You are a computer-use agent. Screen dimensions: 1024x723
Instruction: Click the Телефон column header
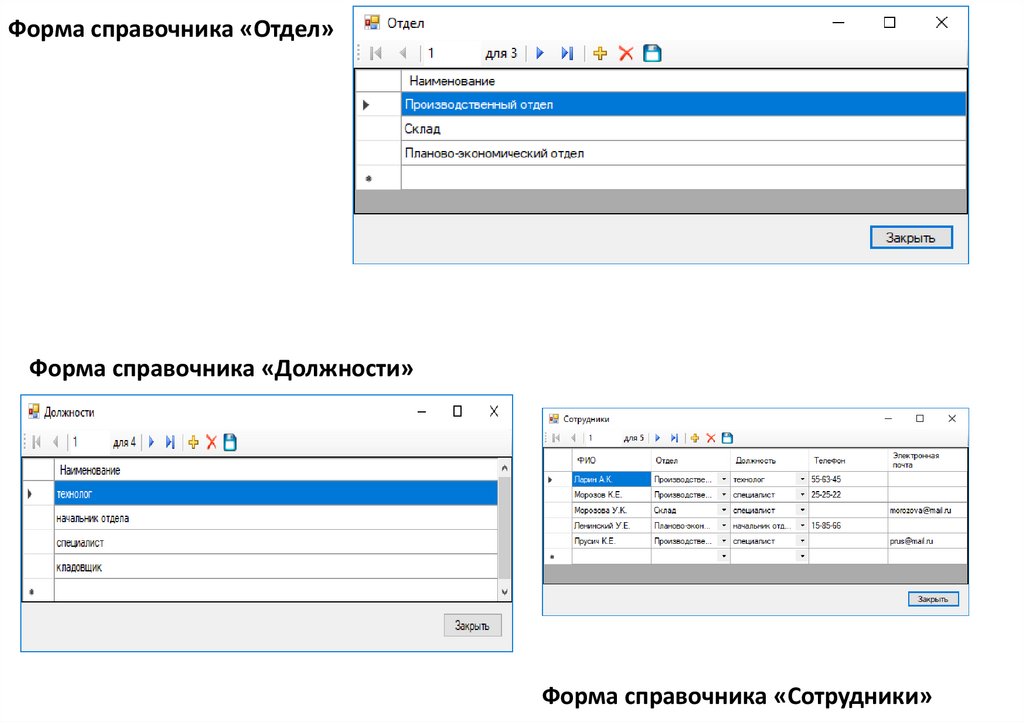coord(848,460)
